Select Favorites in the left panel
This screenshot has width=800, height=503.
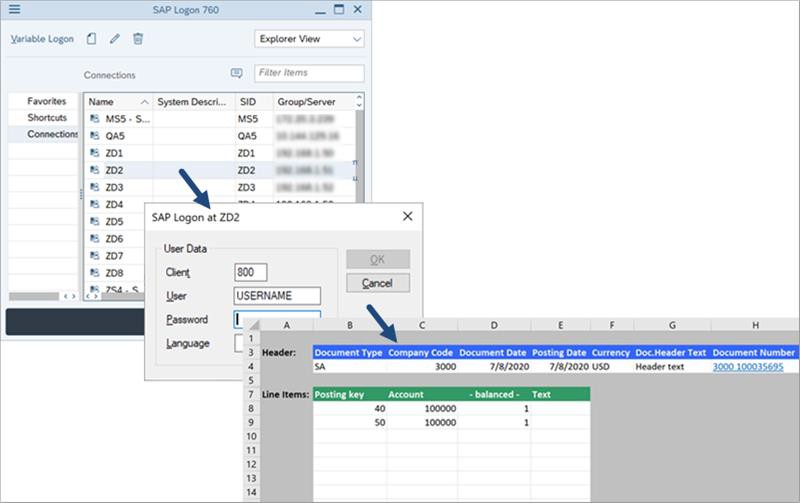coord(46,101)
